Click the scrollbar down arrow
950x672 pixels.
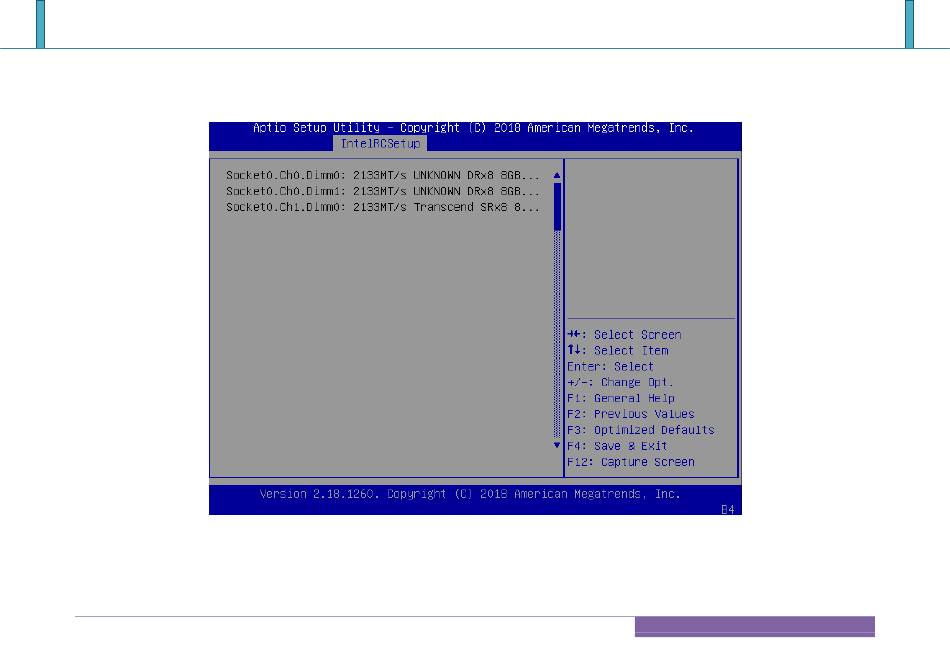point(557,445)
